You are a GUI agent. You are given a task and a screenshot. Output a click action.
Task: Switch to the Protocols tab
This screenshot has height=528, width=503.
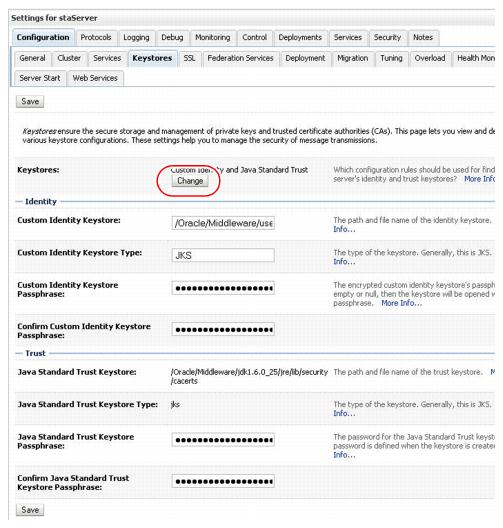pyautogui.click(x=96, y=38)
